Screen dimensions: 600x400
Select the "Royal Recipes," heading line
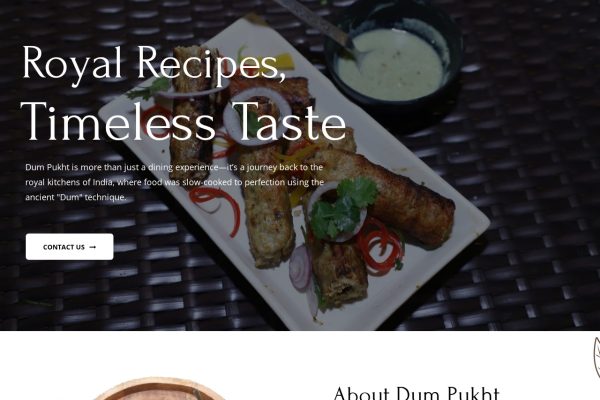coord(154,64)
